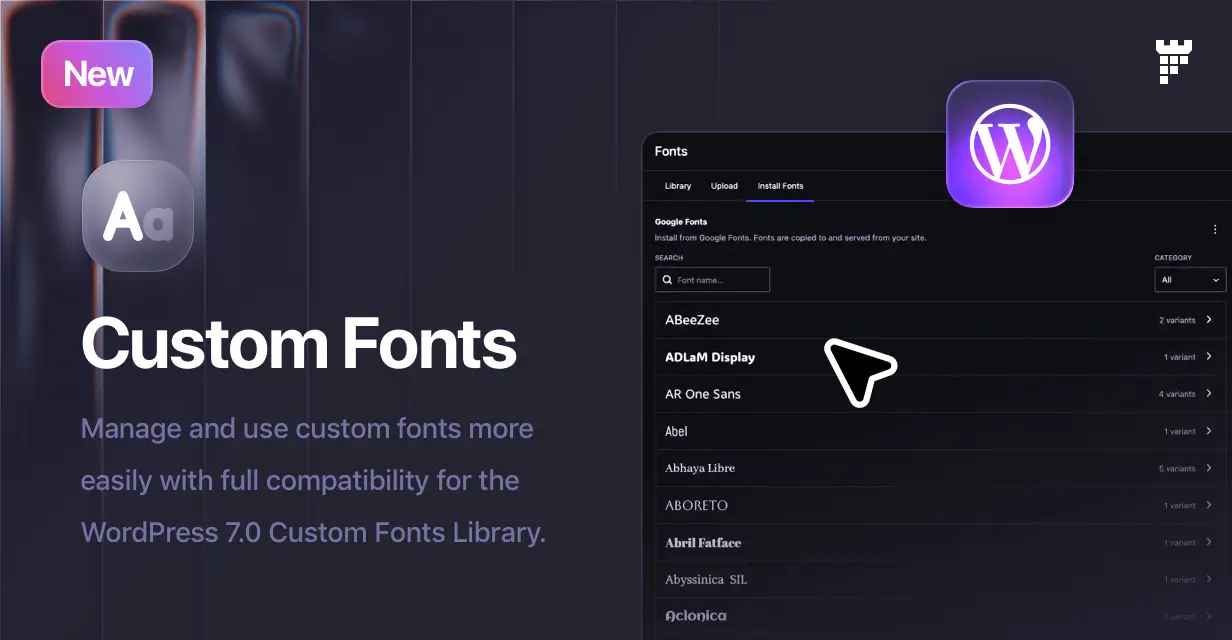Switch to the Library tab
The width and height of the screenshot is (1232, 640).
pos(678,186)
